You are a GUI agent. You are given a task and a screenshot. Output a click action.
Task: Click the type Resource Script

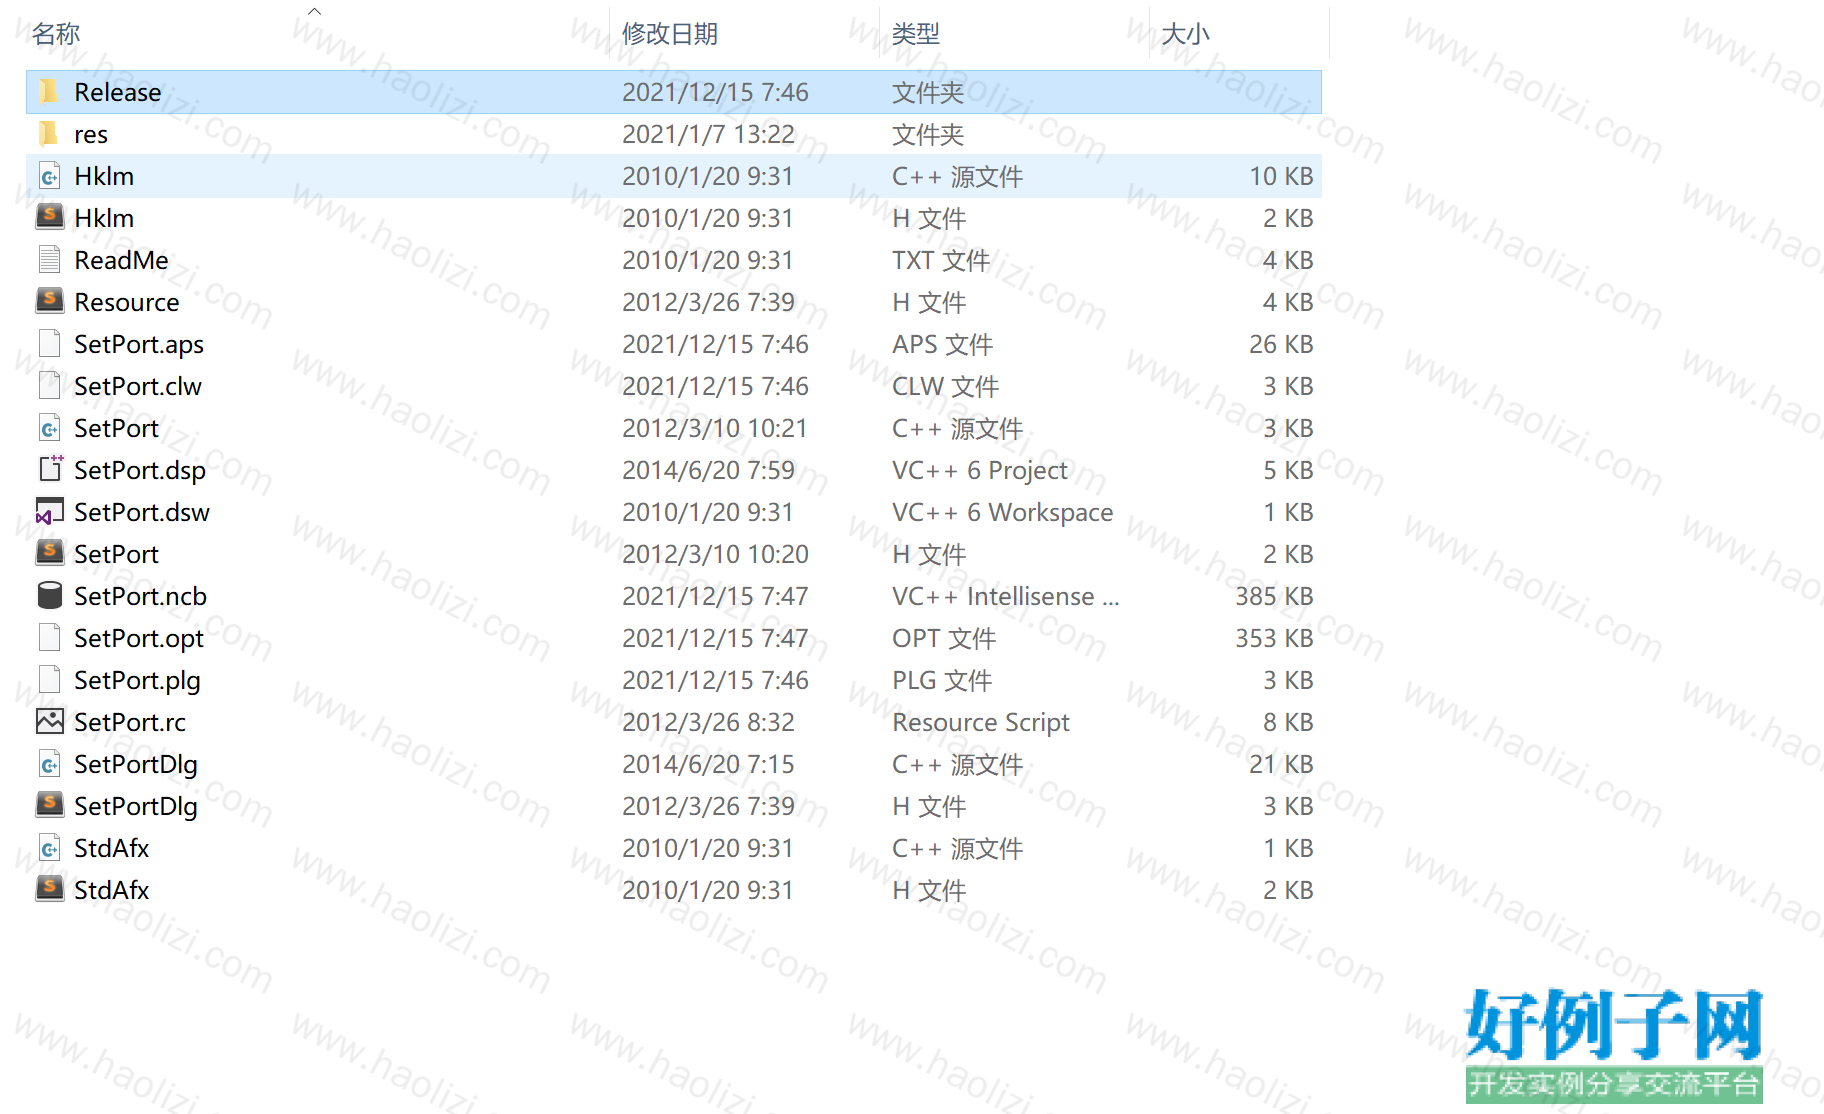pos(981,722)
